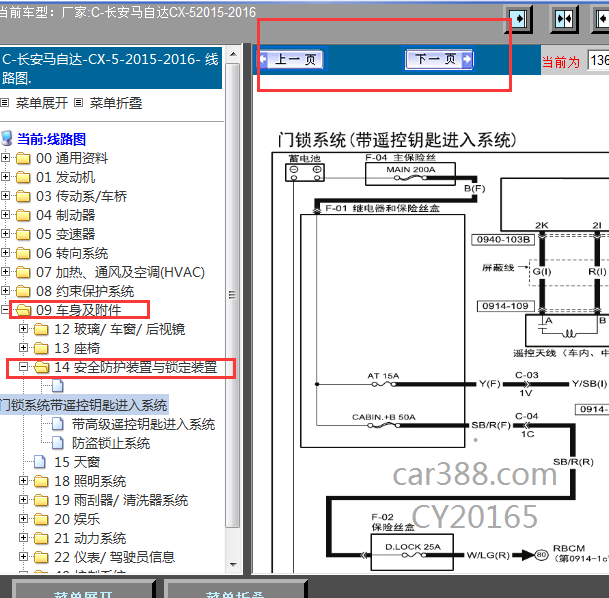609x598 pixels.
Task: Collapse the 09 车身及附件 folder
Action: point(5,309)
